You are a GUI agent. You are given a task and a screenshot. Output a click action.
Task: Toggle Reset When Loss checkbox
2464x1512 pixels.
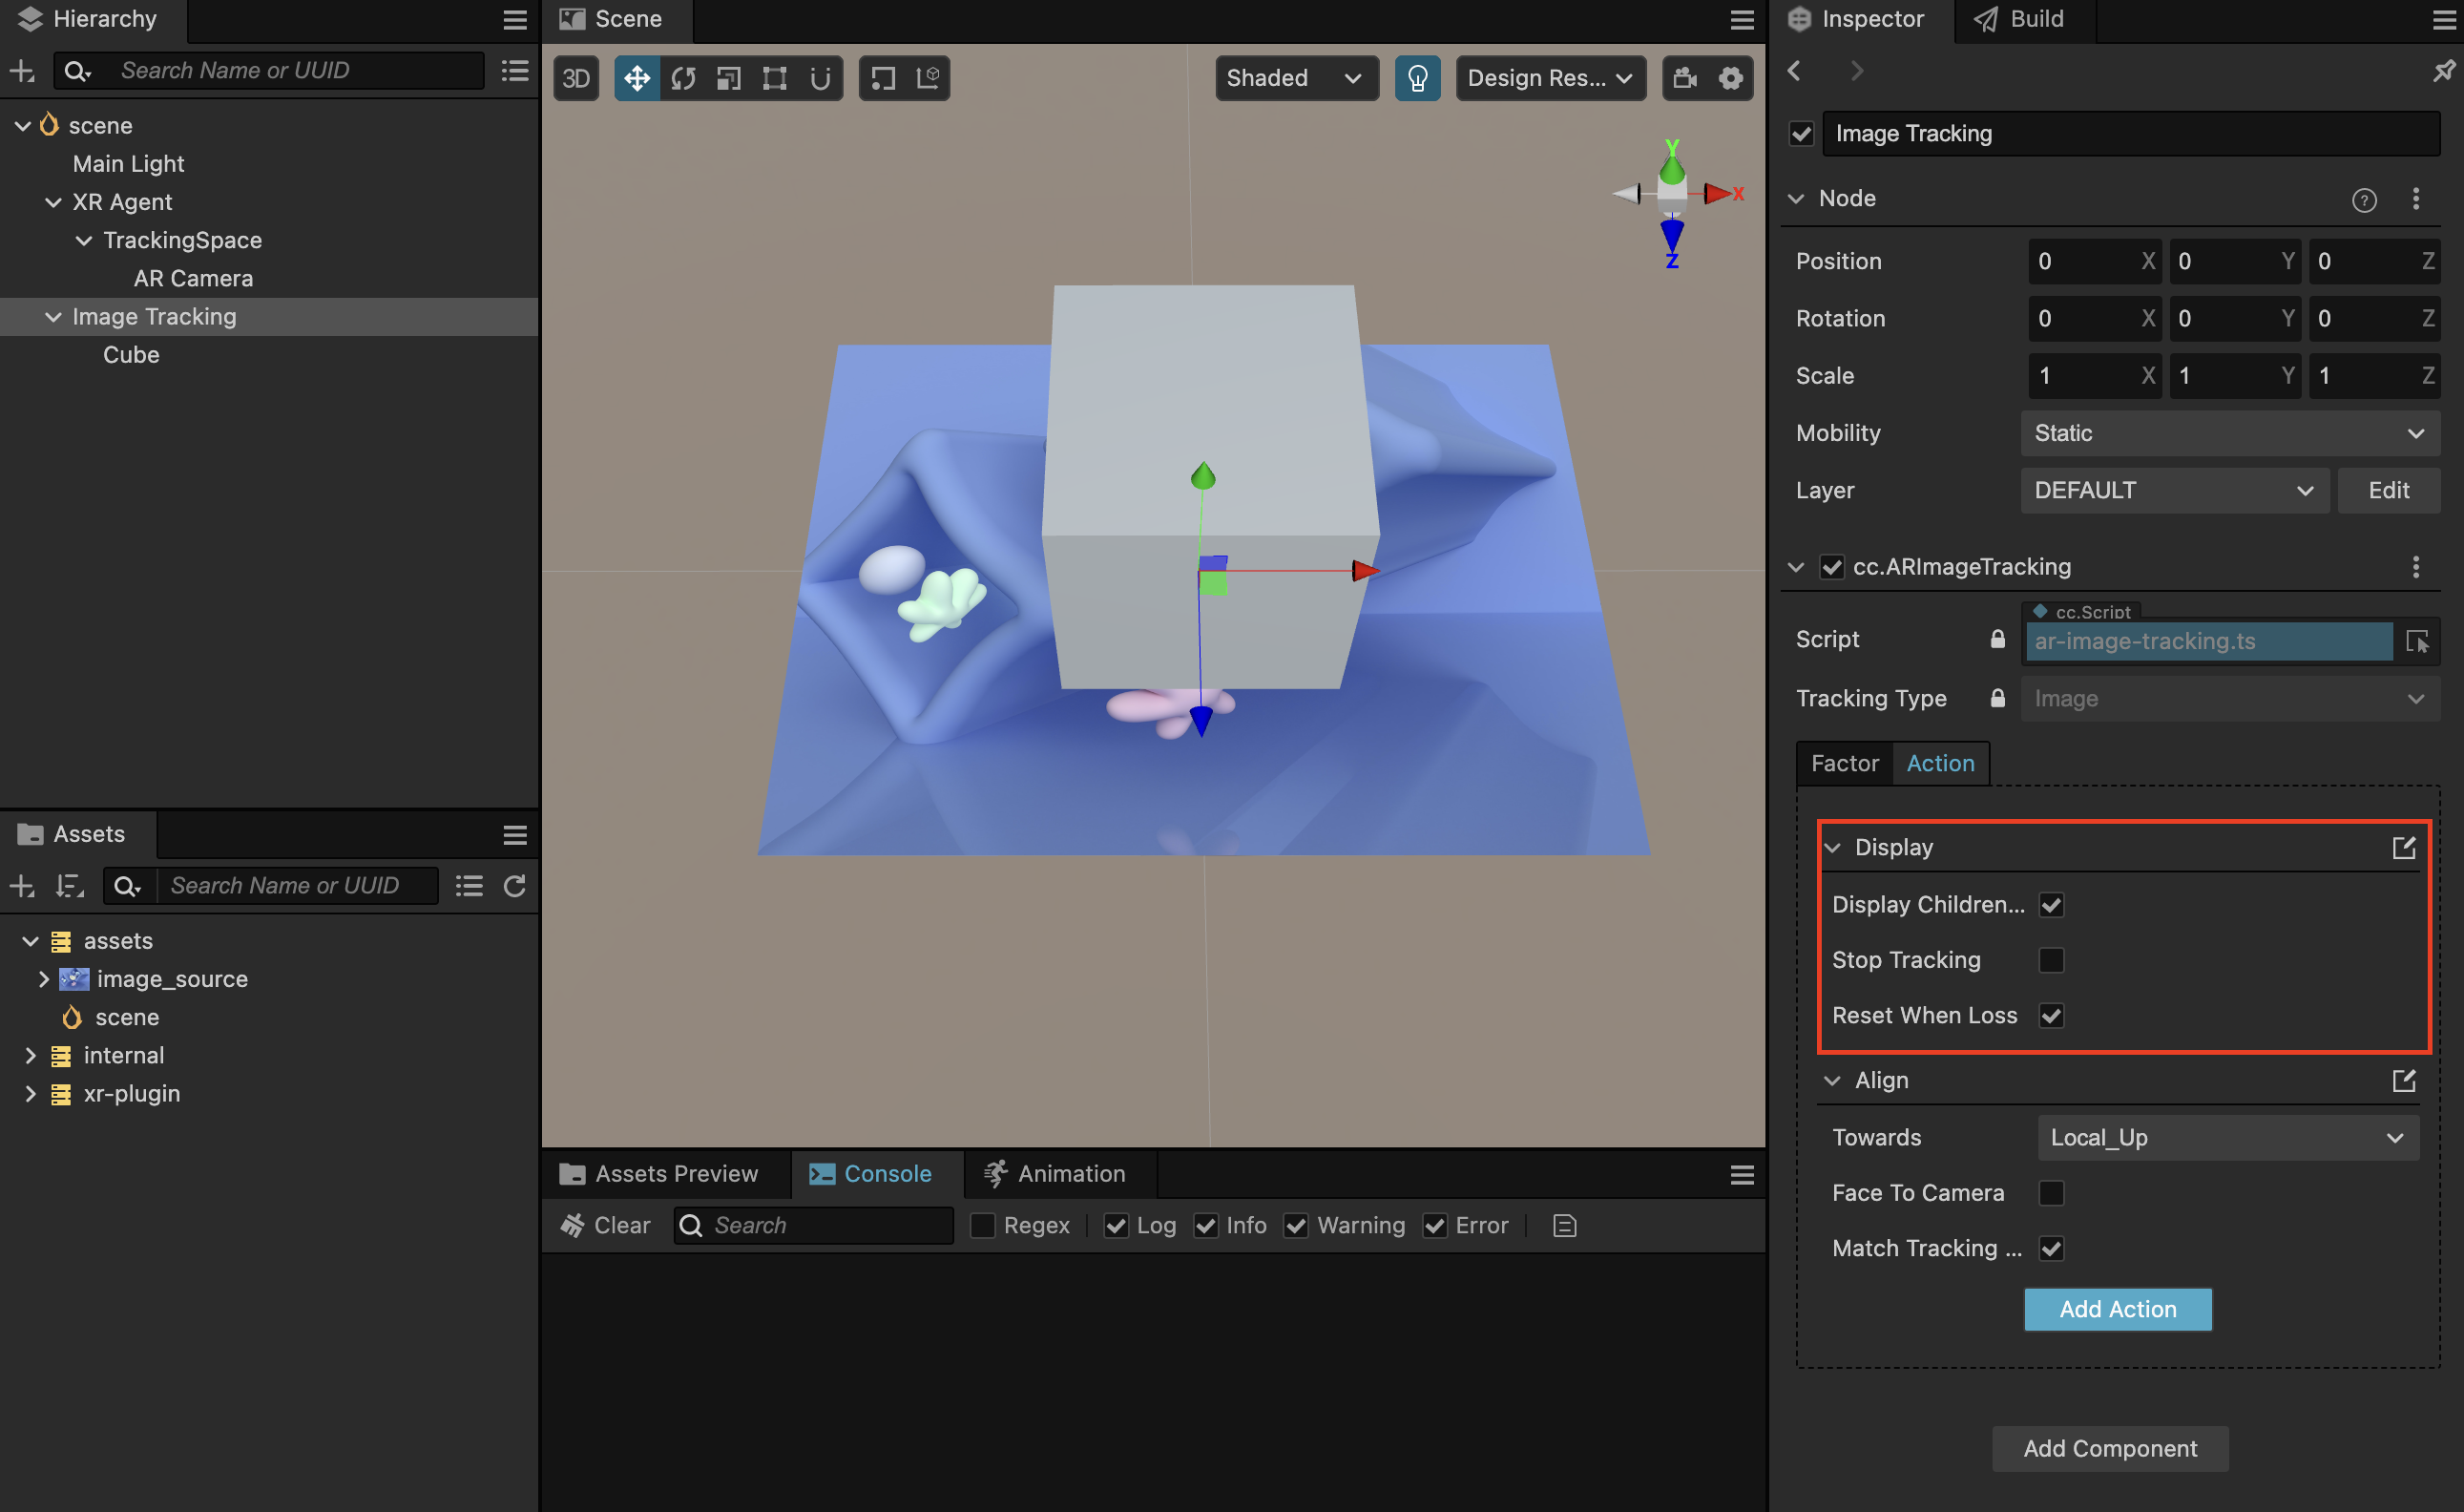coord(2052,1016)
